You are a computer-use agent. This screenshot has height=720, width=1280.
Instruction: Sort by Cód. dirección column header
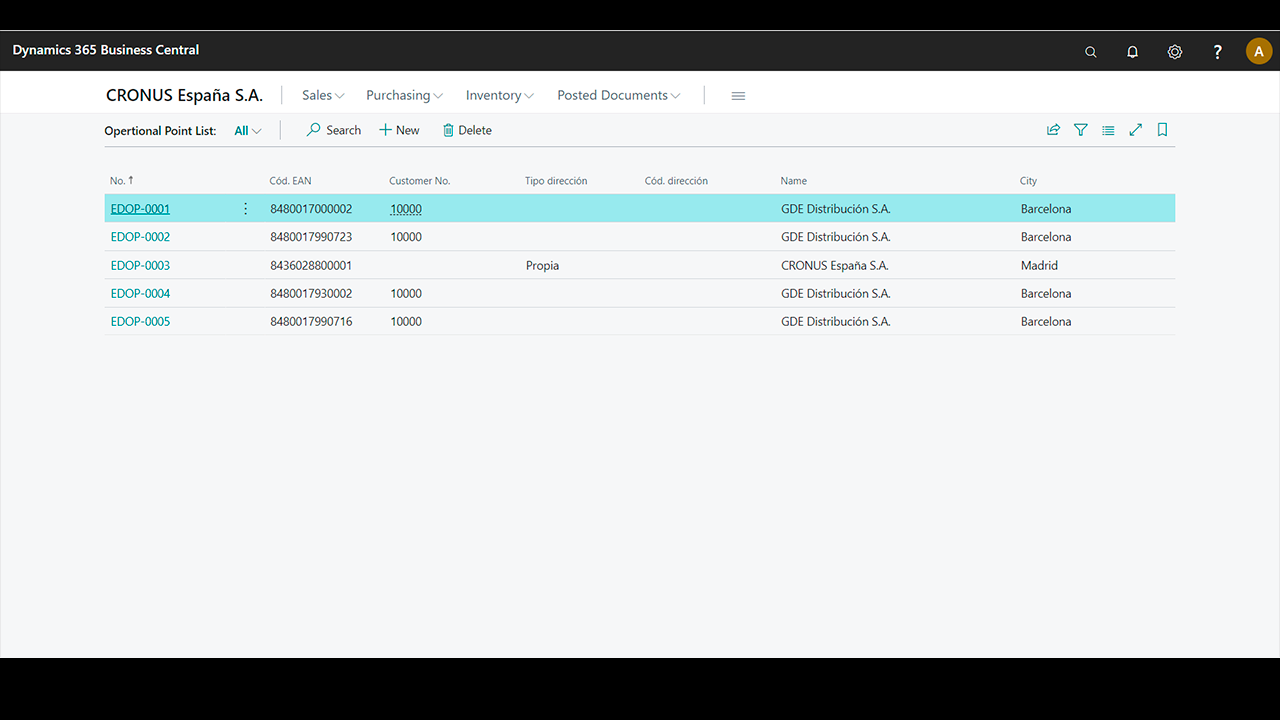(676, 181)
